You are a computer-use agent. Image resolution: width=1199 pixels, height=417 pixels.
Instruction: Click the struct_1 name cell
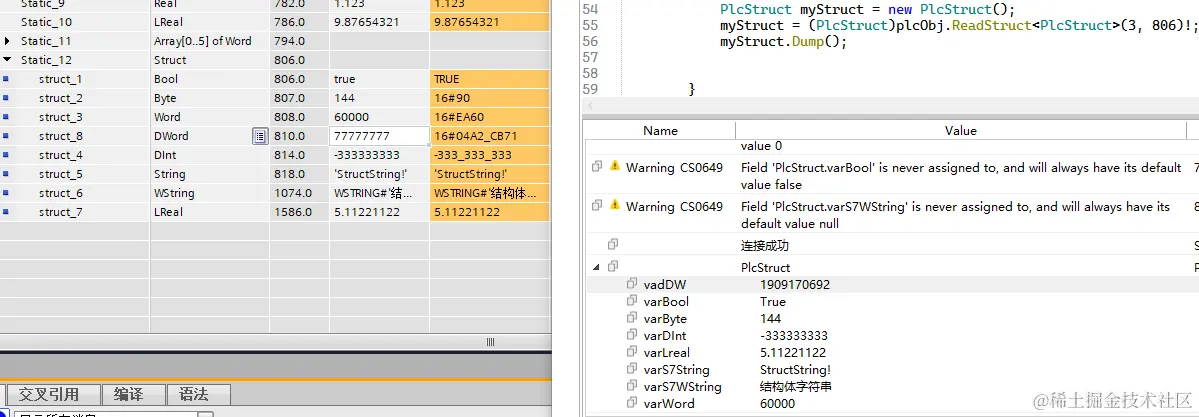point(60,79)
